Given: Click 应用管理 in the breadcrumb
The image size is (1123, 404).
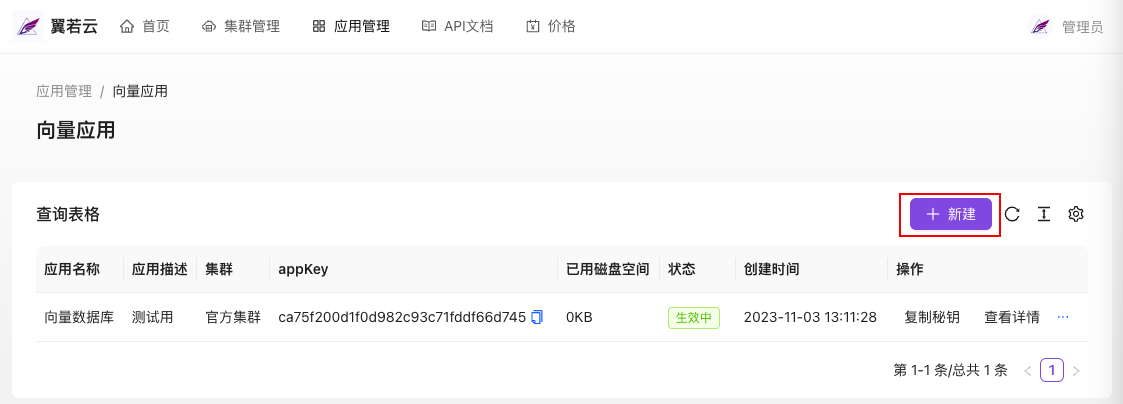Looking at the screenshot, I should [x=64, y=91].
